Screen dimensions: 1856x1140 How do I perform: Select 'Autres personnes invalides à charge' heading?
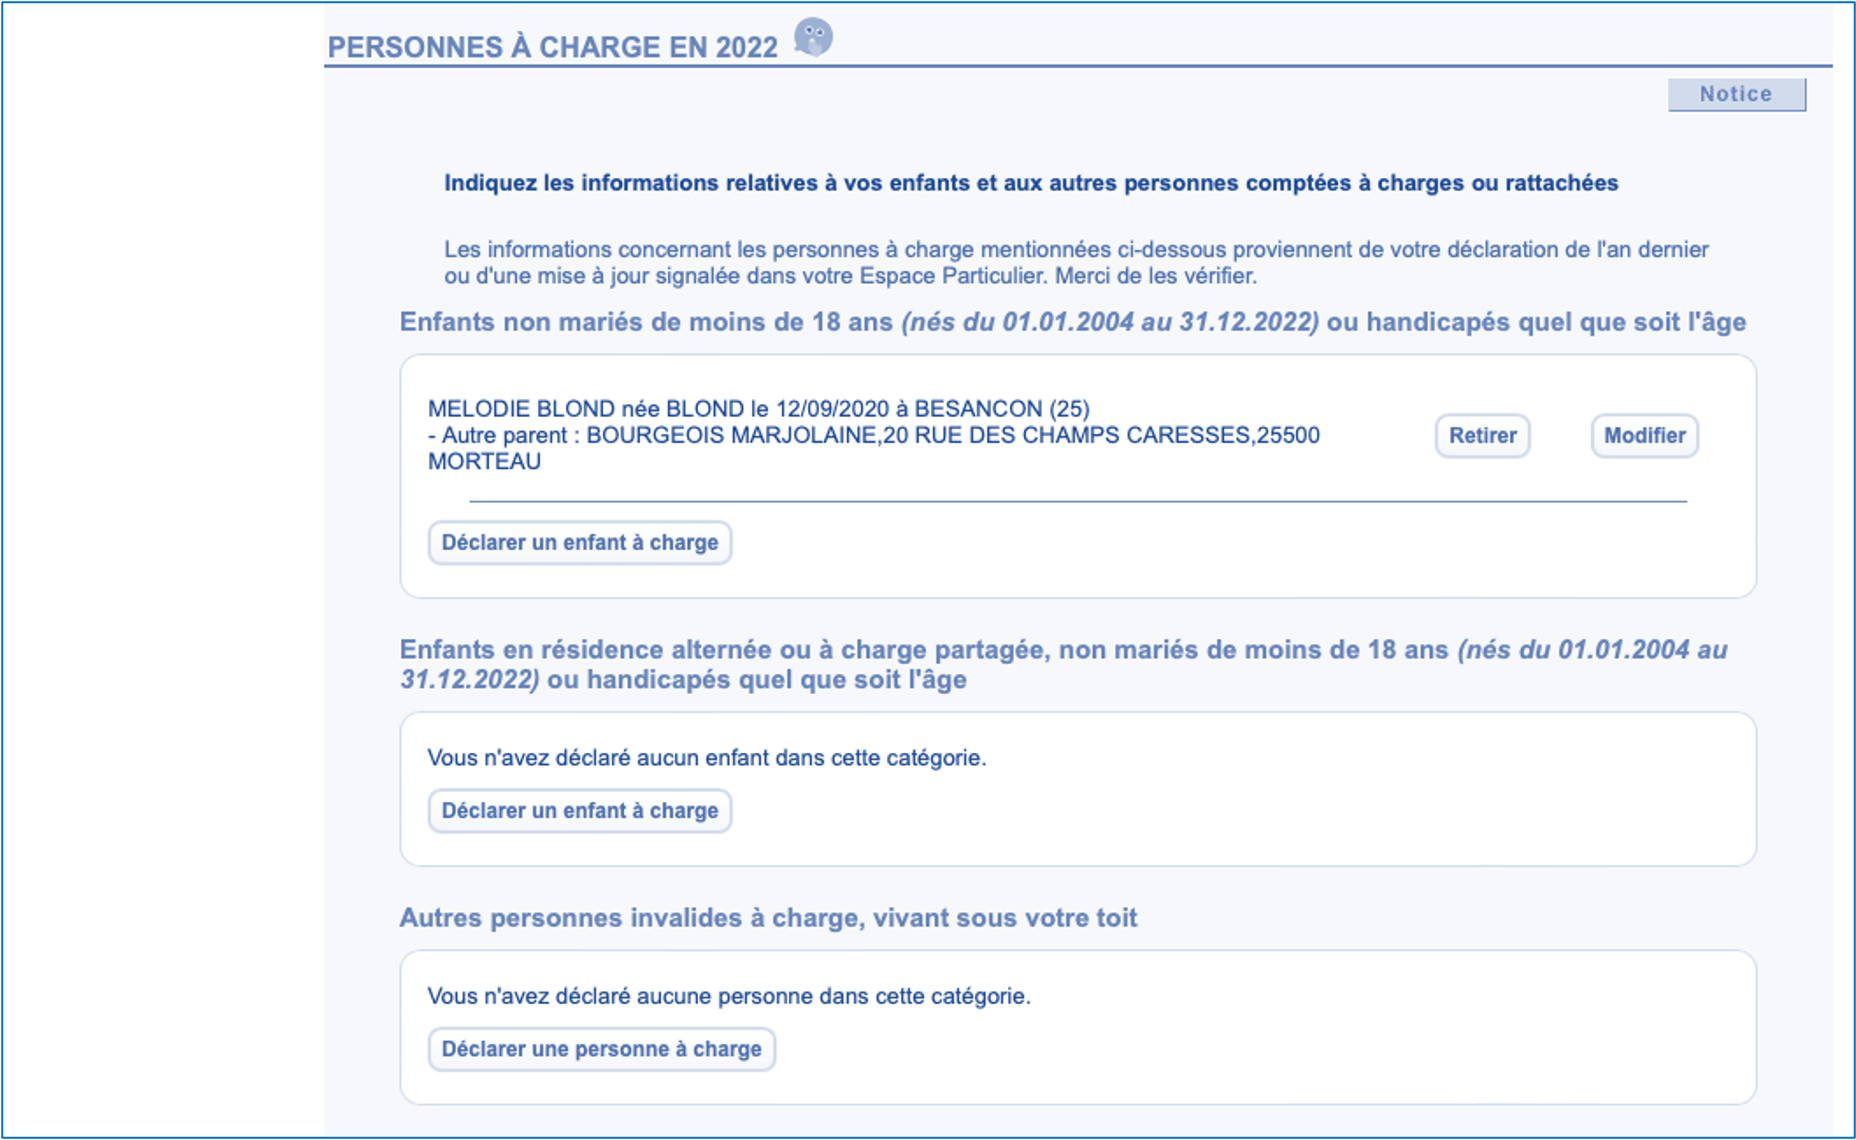[x=767, y=918]
